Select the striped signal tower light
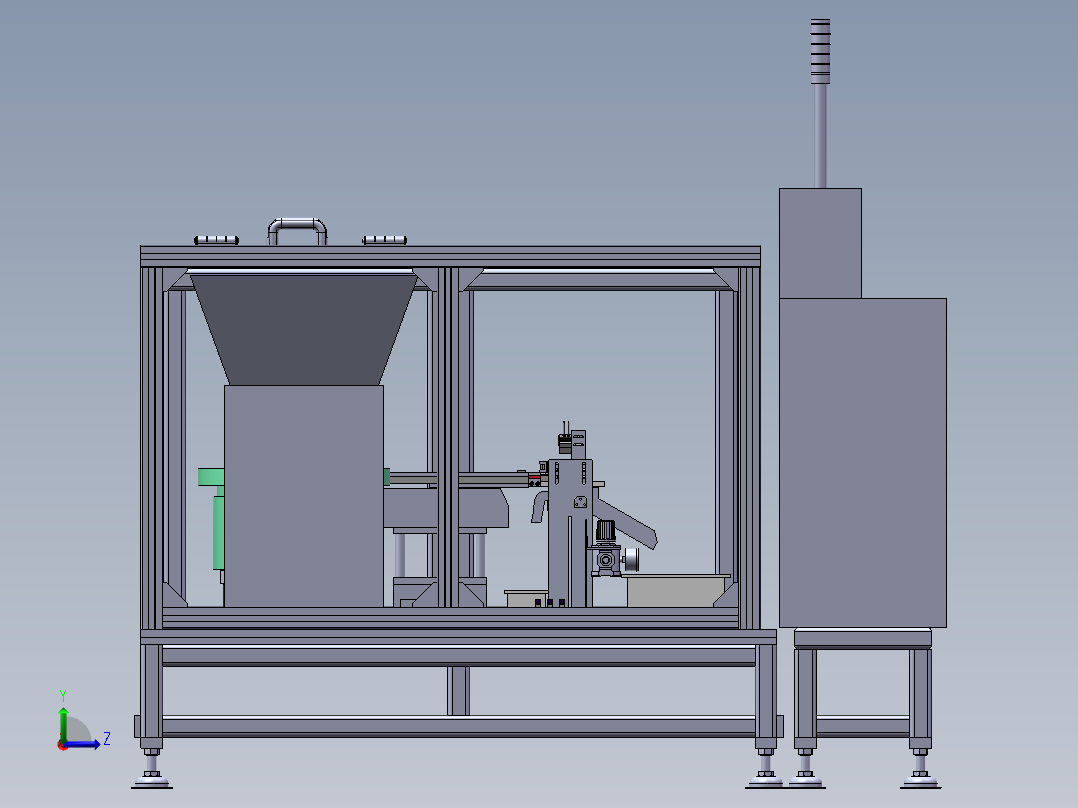 click(x=820, y=52)
